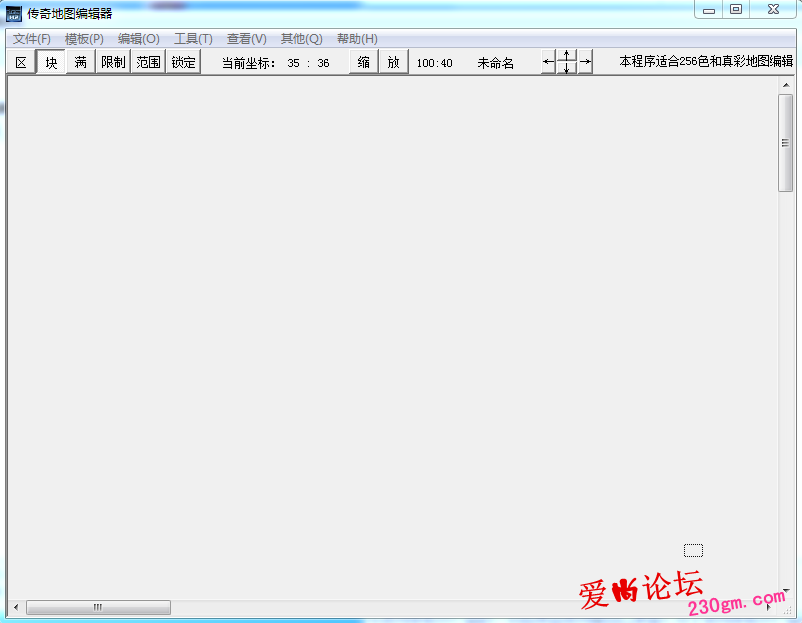Image resolution: width=802 pixels, height=623 pixels.
Task: Click the 限制 toolbar button
Action: pos(113,62)
